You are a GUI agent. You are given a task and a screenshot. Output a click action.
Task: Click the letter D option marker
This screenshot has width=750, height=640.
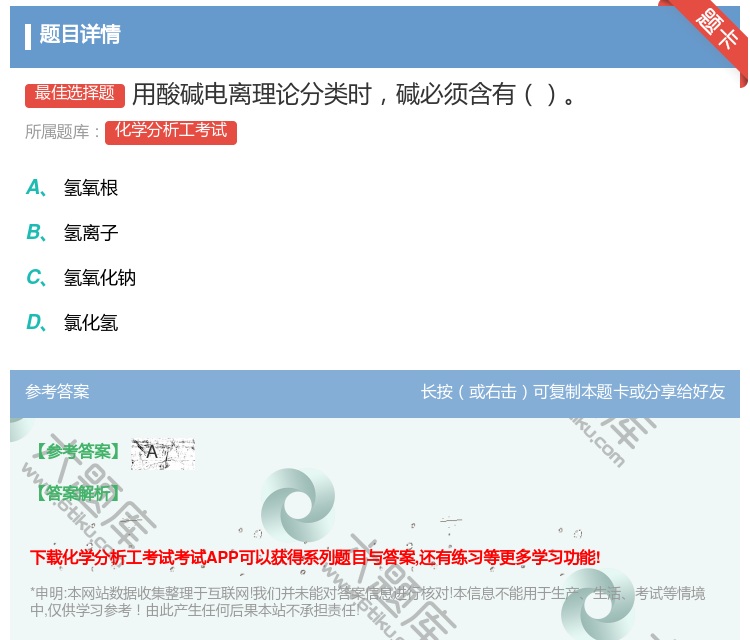[x=36, y=322]
